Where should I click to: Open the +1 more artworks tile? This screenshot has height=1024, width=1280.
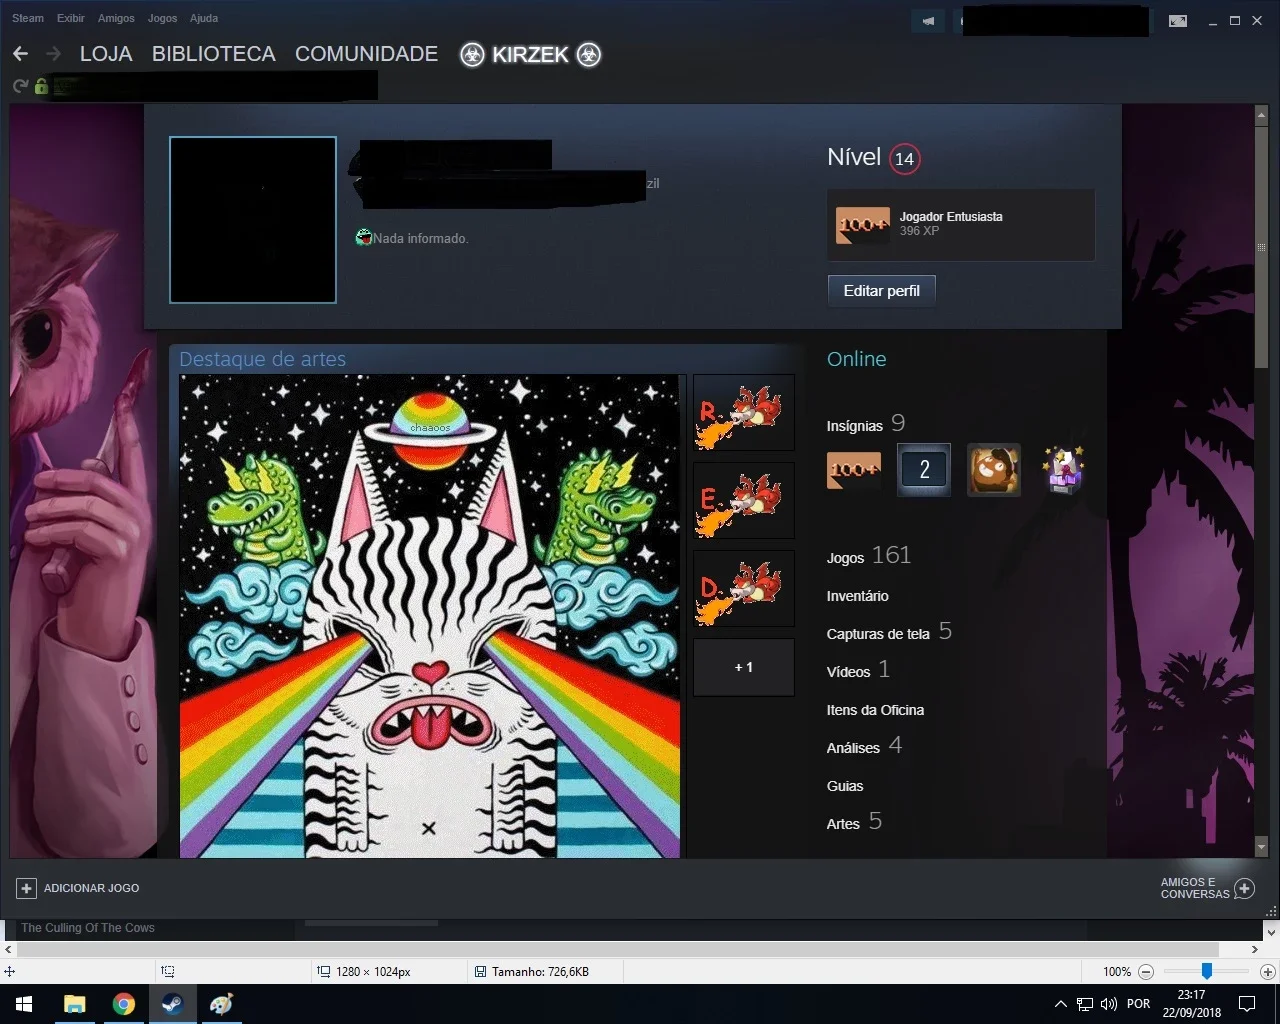tap(743, 667)
